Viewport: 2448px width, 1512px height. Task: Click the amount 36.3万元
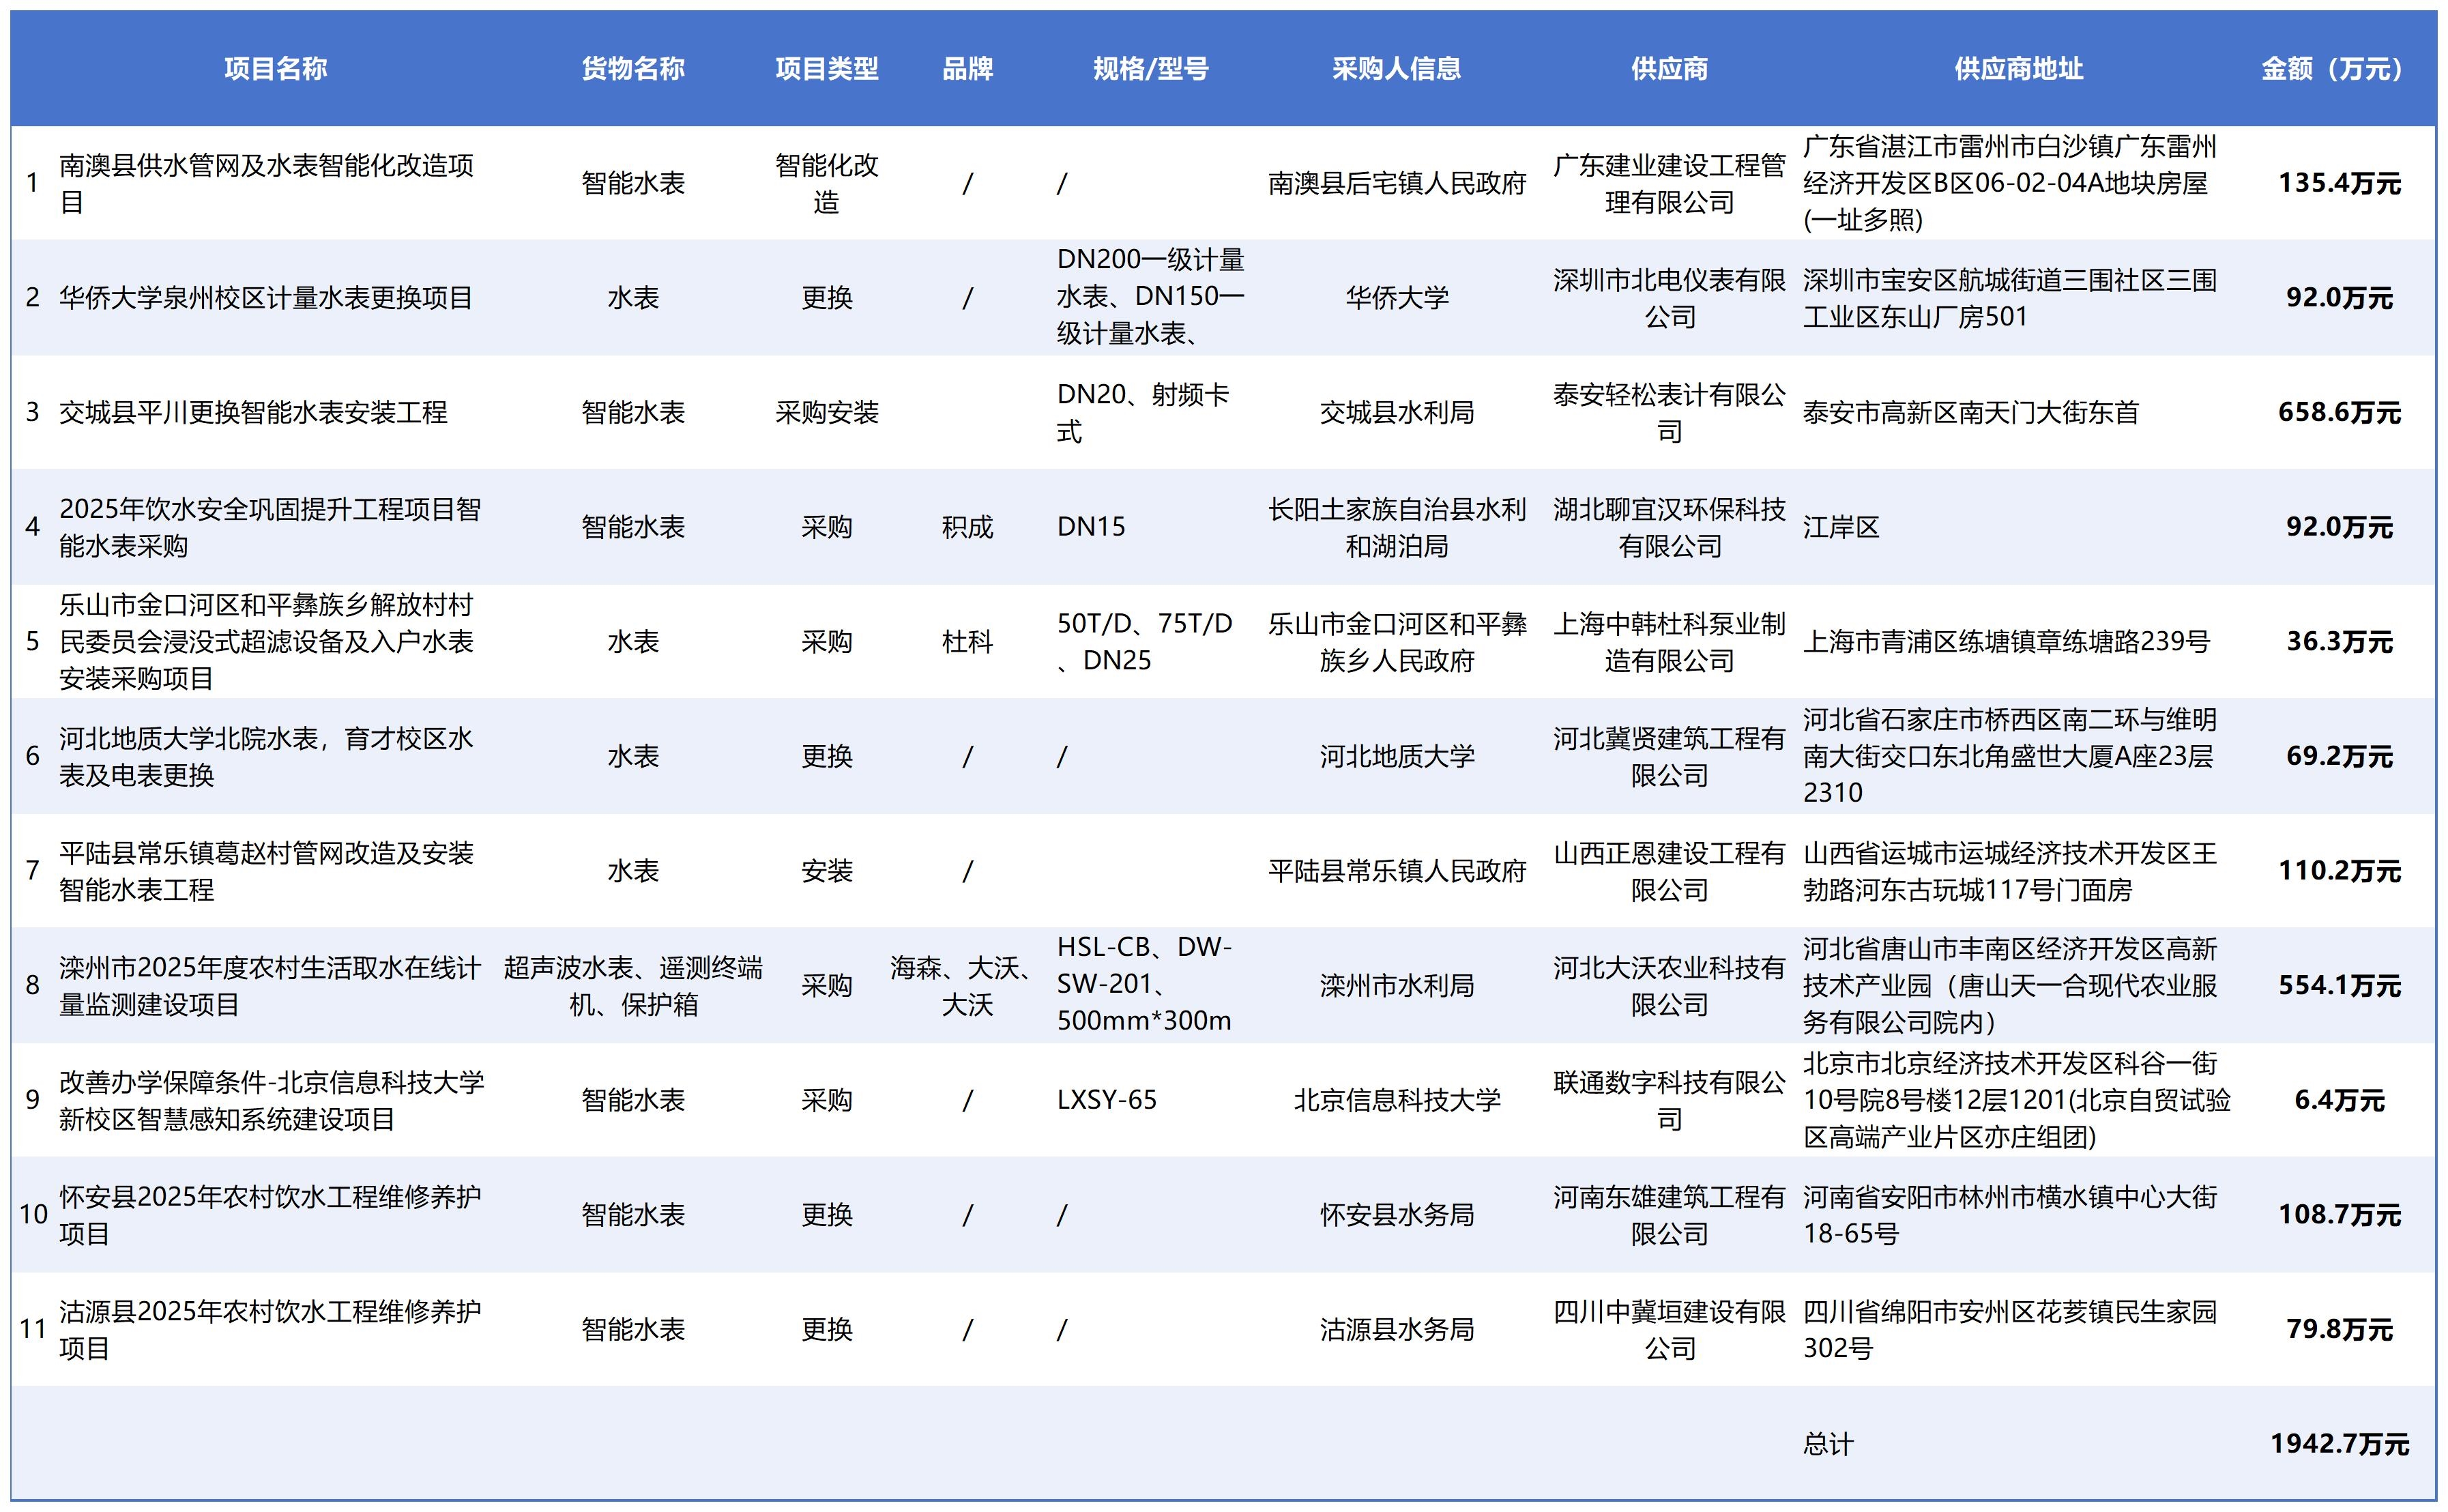coord(2339,641)
